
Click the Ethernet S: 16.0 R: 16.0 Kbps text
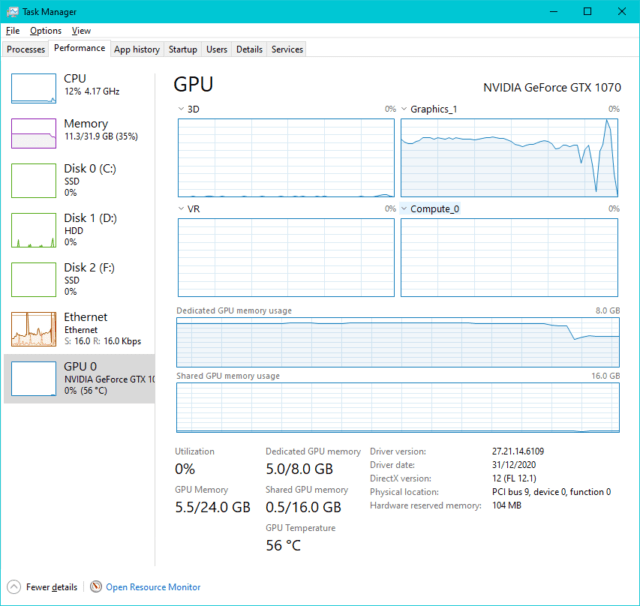click(x=102, y=341)
